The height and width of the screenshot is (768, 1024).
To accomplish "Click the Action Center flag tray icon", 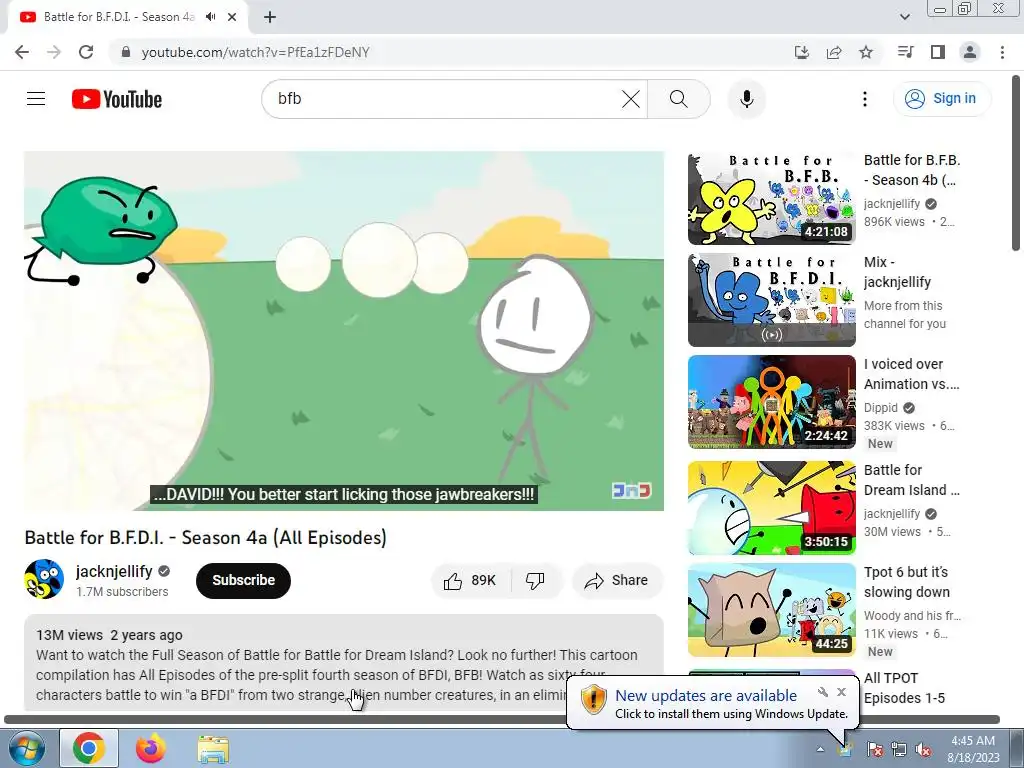I will point(875,749).
